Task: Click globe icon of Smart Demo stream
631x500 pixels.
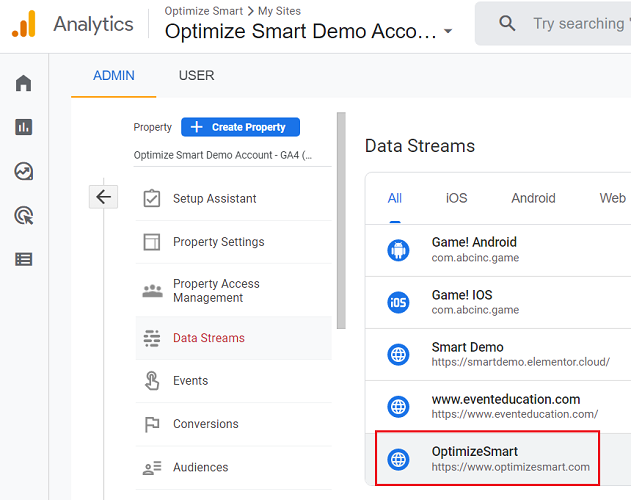Action: tap(398, 355)
